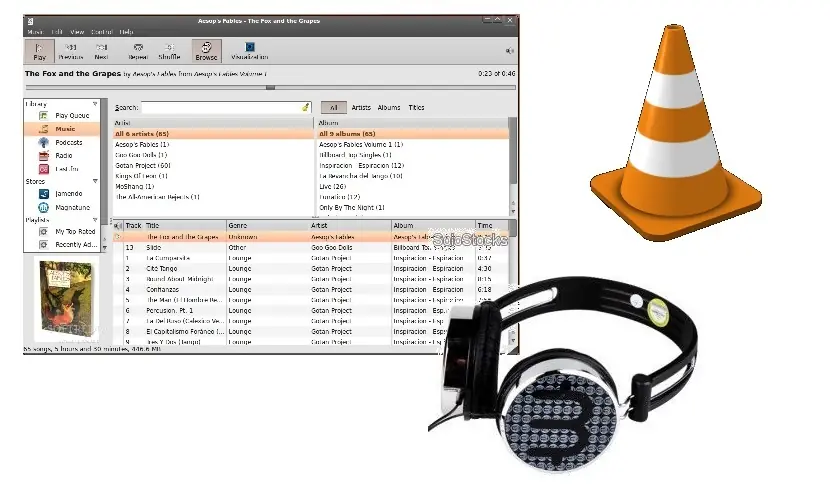Select the All search filter

coord(333,107)
